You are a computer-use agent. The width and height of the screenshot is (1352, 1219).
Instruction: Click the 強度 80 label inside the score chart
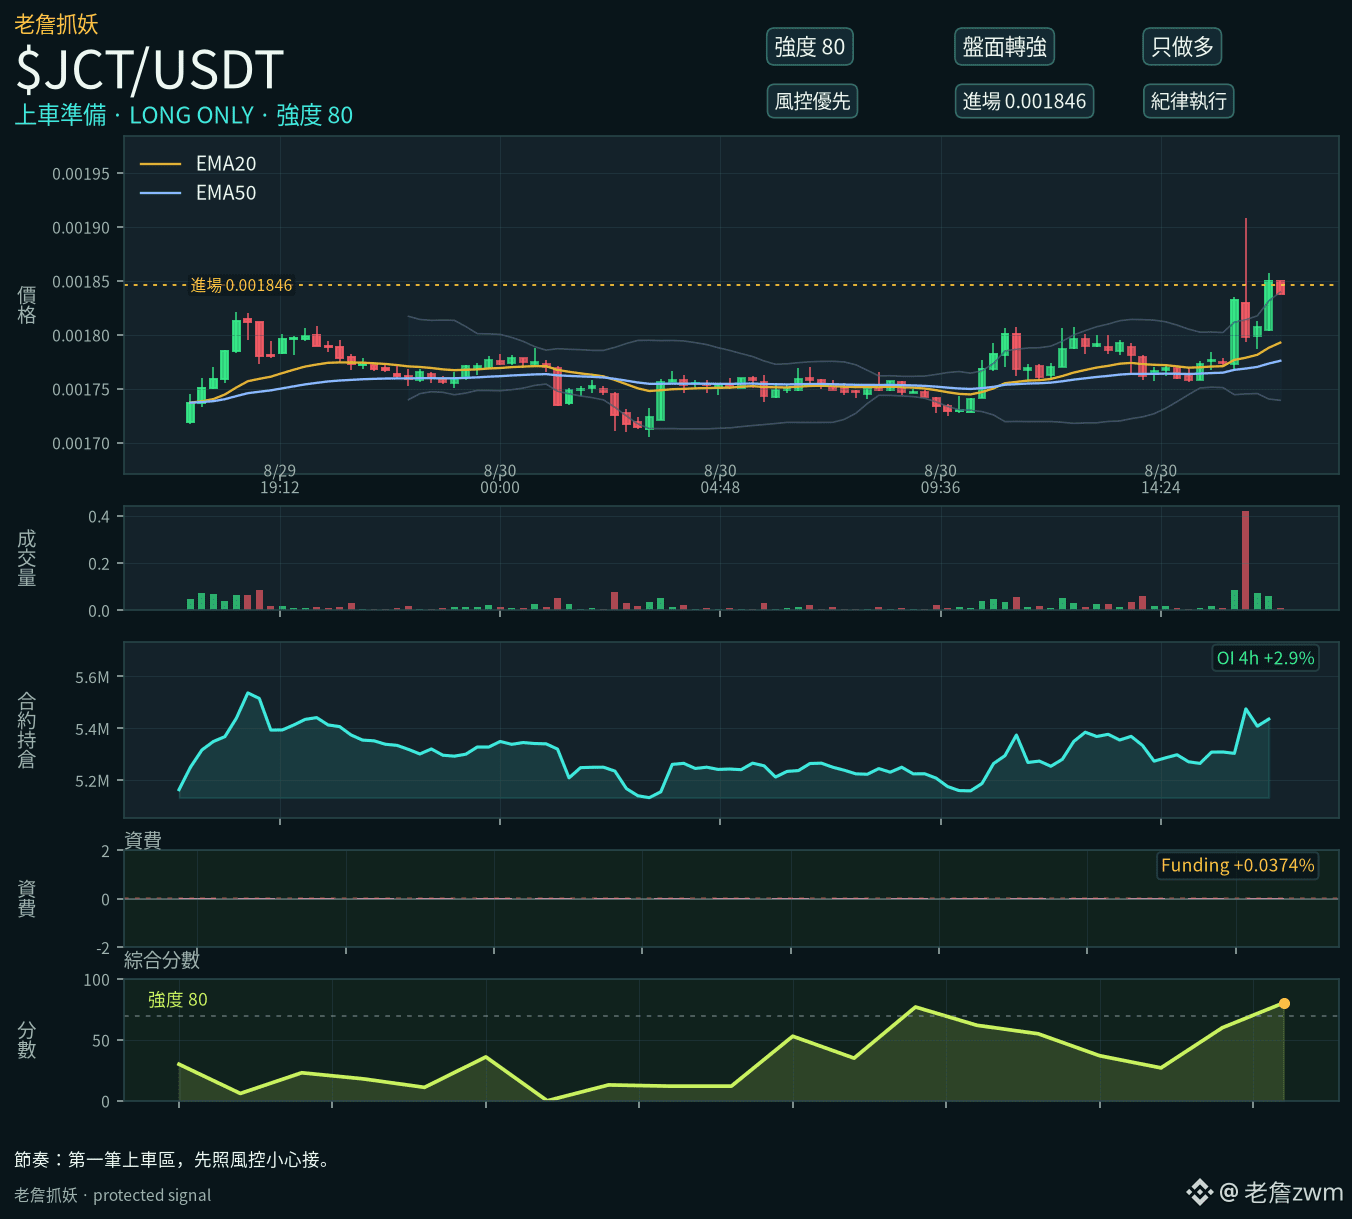tap(178, 1000)
